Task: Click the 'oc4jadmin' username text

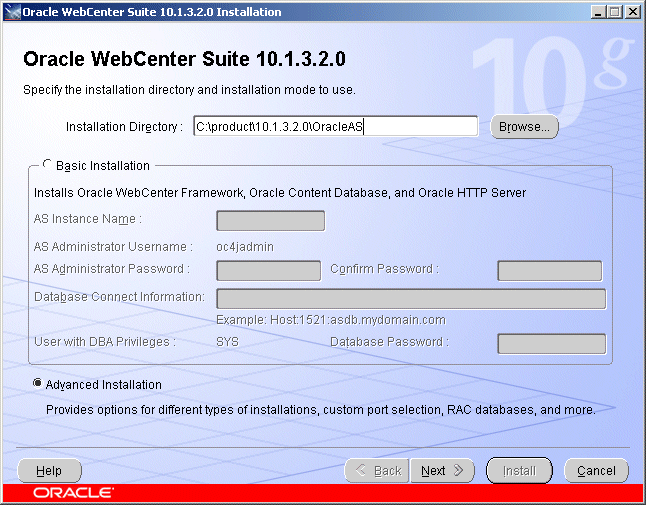Action: click(245, 247)
